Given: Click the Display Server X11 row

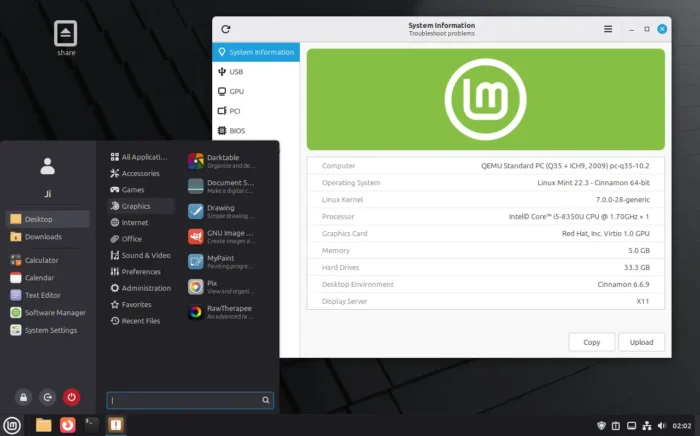Looking at the screenshot, I should coord(486,301).
